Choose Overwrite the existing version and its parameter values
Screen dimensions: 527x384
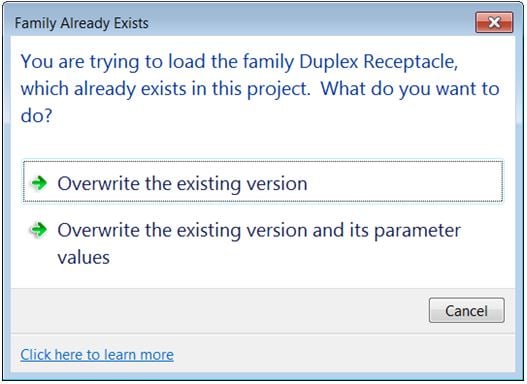click(259, 244)
